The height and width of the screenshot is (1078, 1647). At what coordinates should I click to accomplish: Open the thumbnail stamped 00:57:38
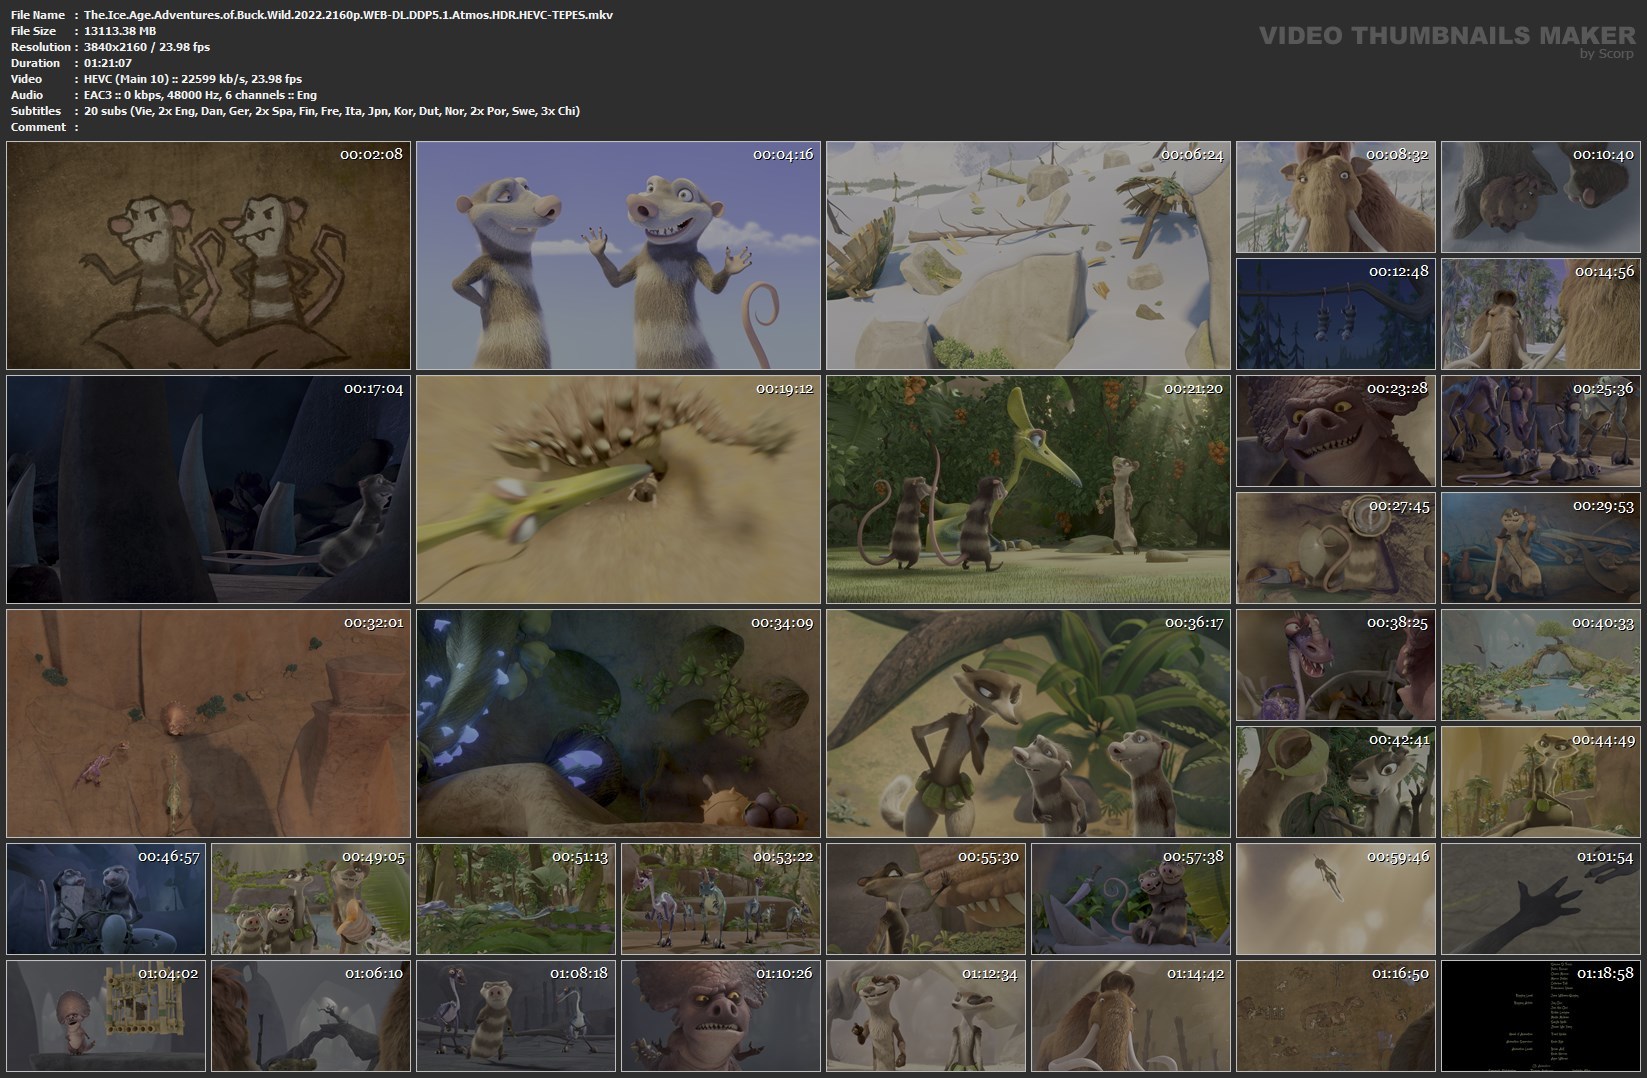[x=1131, y=899]
